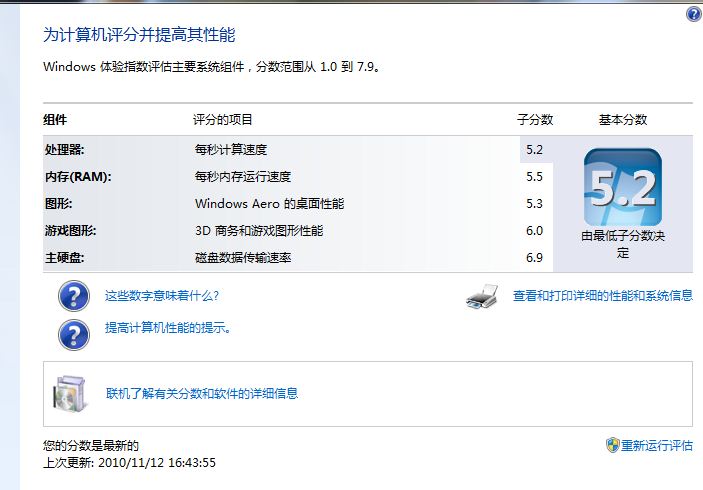Open 查看和打印详细的性能和系统信息 link
703x490 pixels.
(603, 295)
